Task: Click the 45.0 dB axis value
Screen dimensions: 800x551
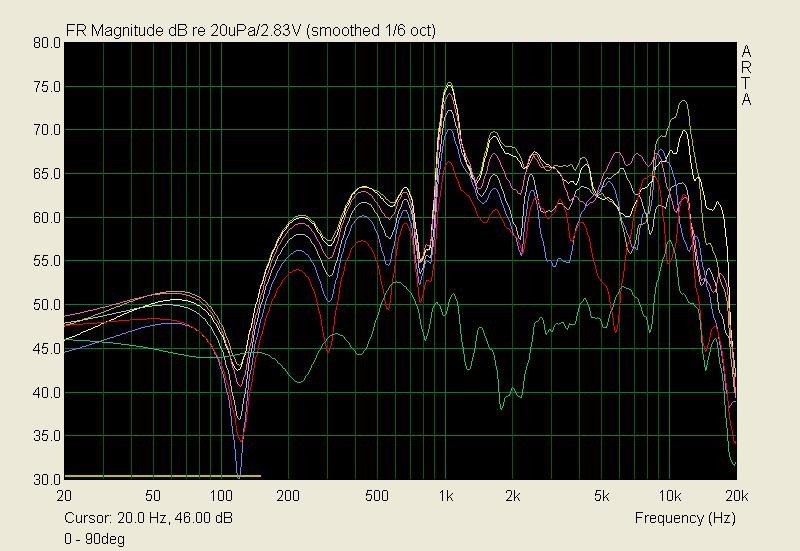Action: coord(47,349)
